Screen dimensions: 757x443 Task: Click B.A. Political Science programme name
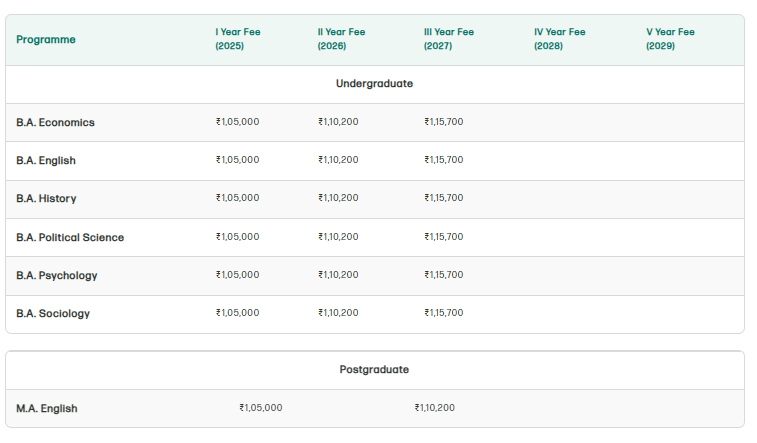click(70, 238)
